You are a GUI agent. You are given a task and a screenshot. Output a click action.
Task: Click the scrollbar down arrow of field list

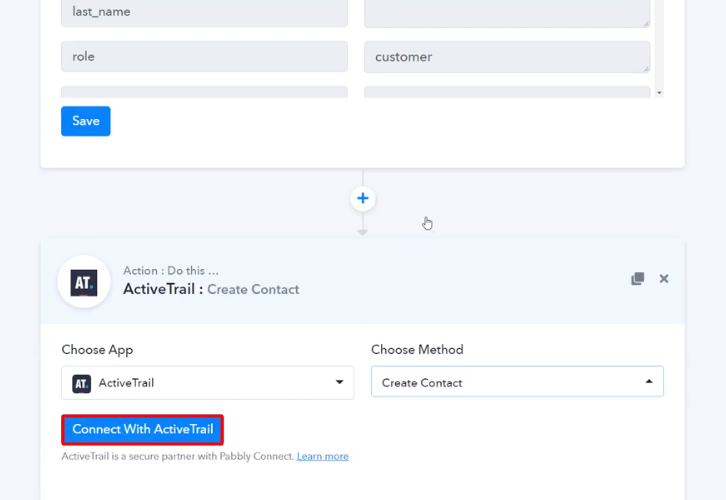(659, 93)
